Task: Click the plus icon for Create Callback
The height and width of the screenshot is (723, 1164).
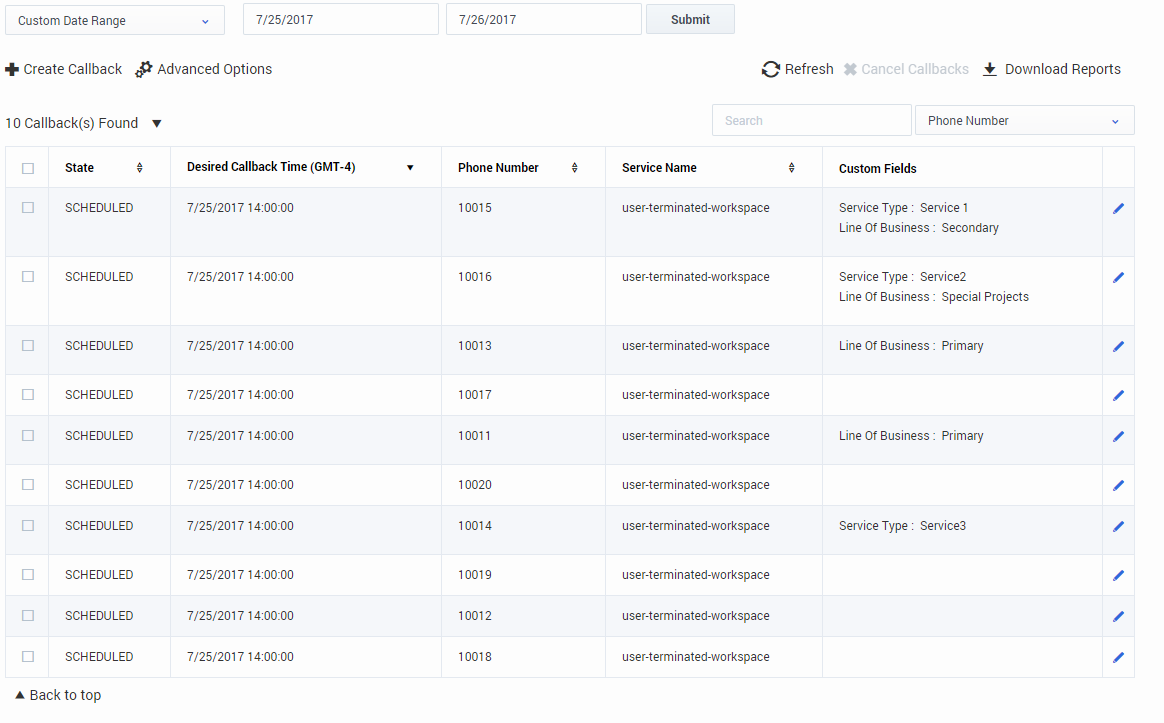Action: click(12, 69)
